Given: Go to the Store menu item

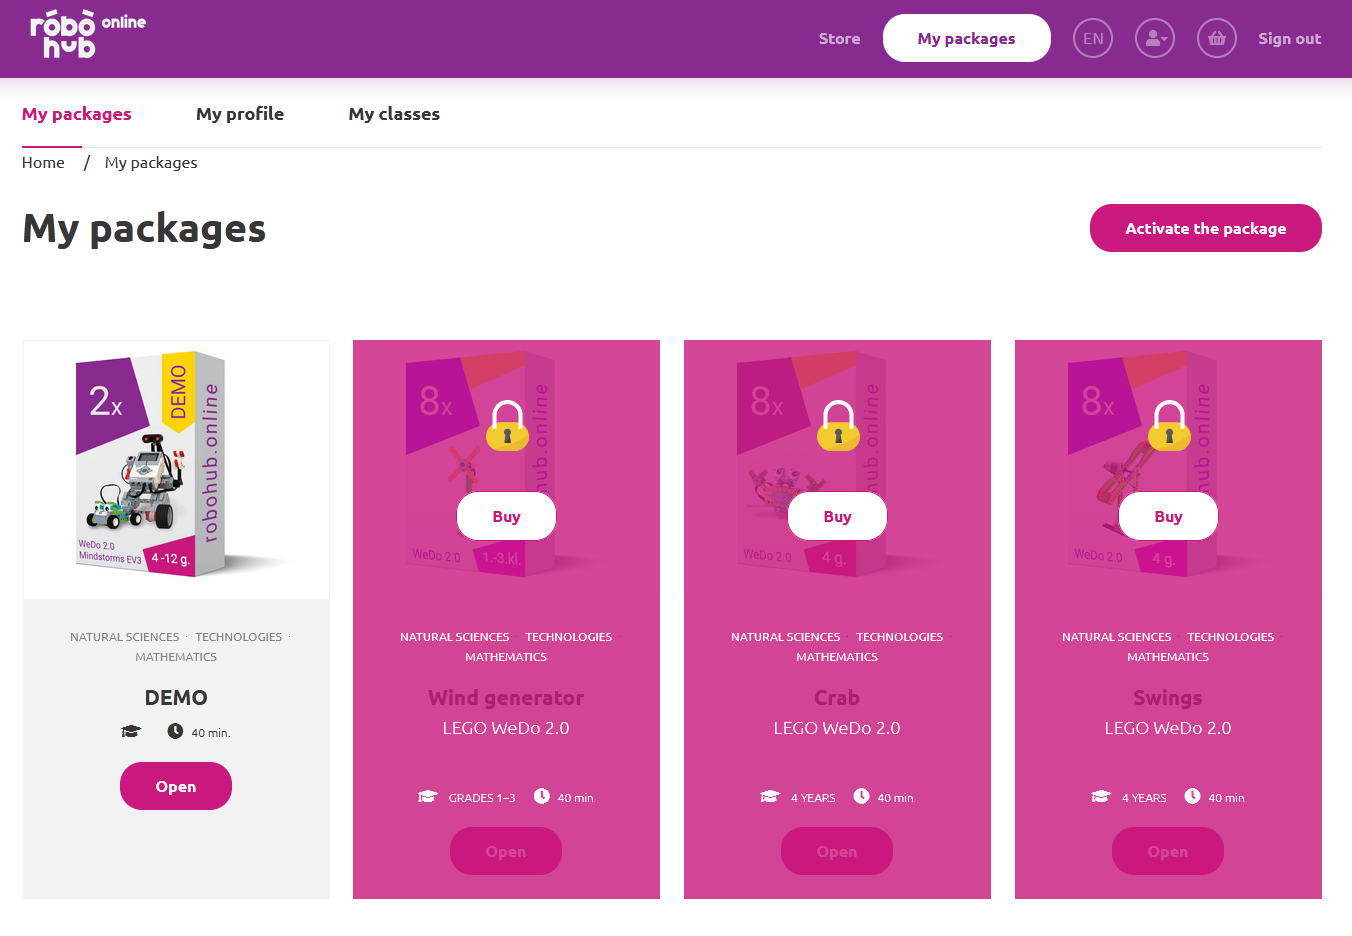Looking at the screenshot, I should pos(839,38).
